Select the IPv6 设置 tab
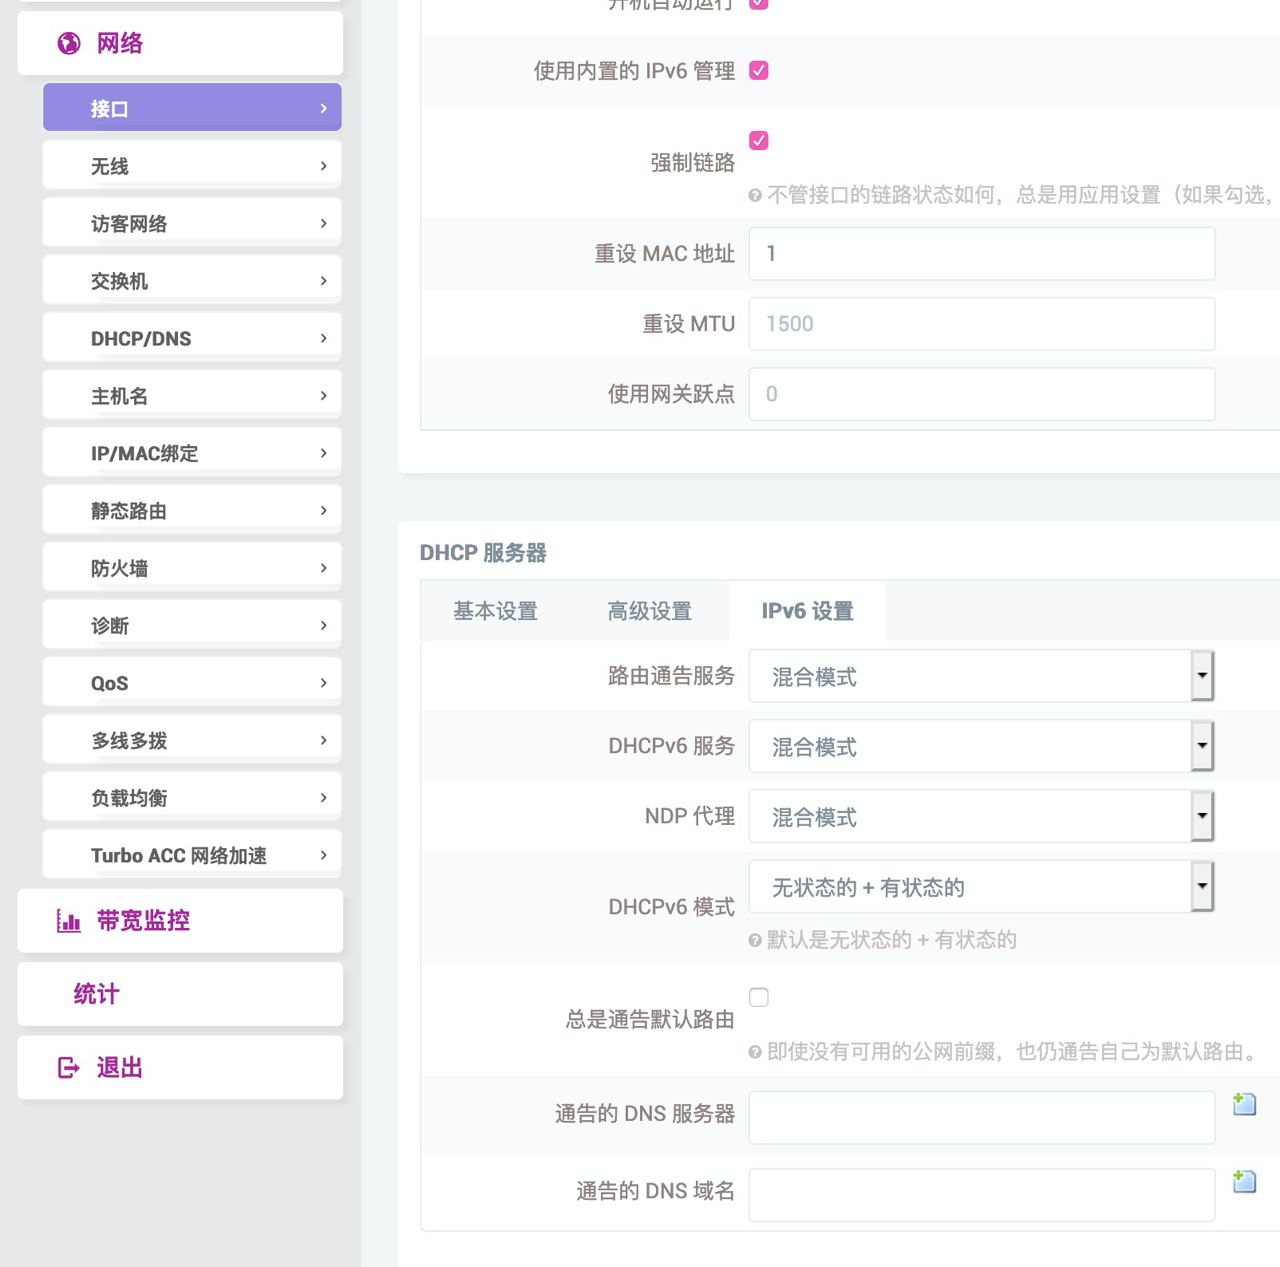The image size is (1280, 1267). [x=808, y=611]
